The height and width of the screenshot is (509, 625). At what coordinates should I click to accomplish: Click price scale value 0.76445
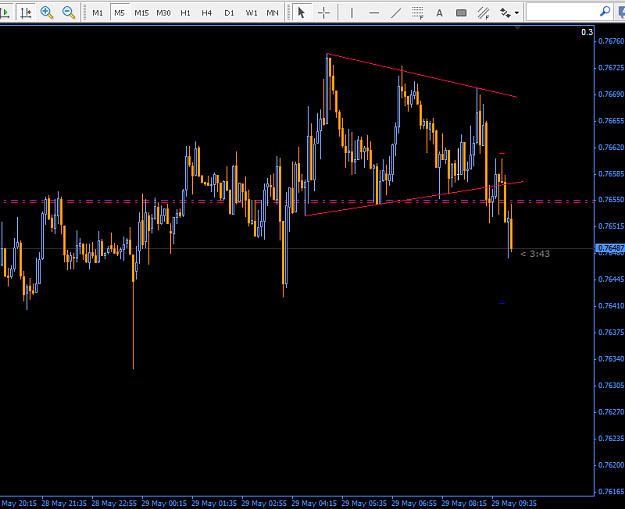(x=611, y=279)
